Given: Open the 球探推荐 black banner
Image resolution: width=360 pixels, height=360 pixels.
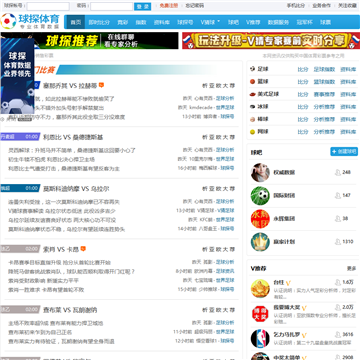Looking at the screenshot, I should pos(106,41).
